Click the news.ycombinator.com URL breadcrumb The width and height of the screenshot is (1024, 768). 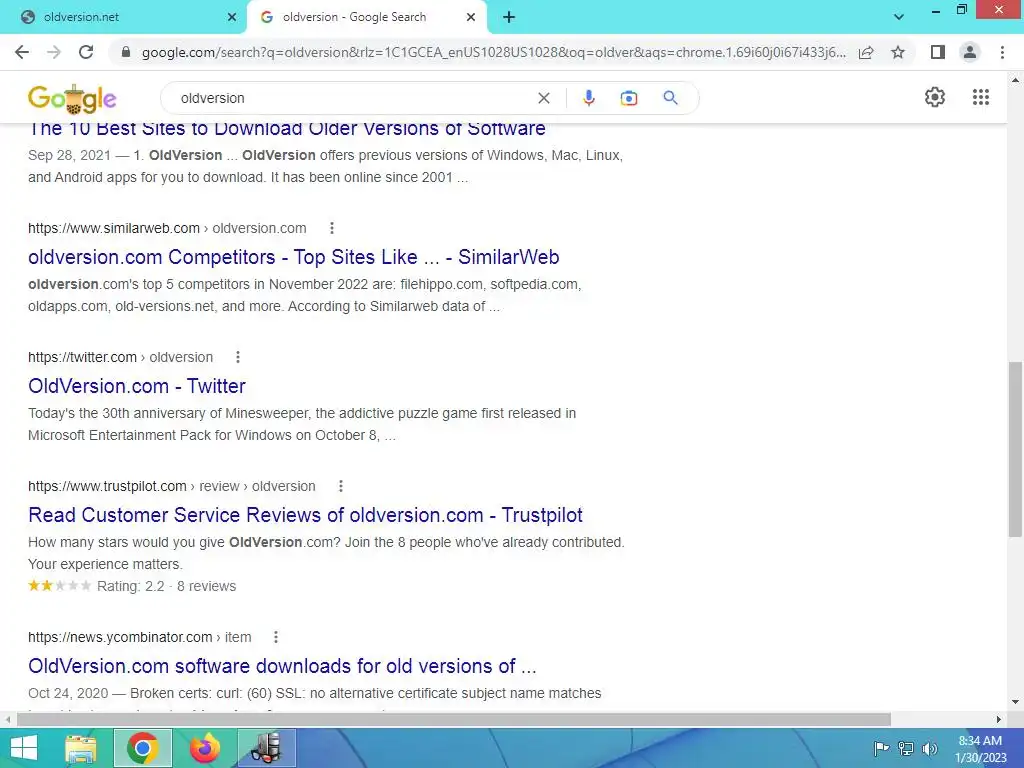coord(140,637)
